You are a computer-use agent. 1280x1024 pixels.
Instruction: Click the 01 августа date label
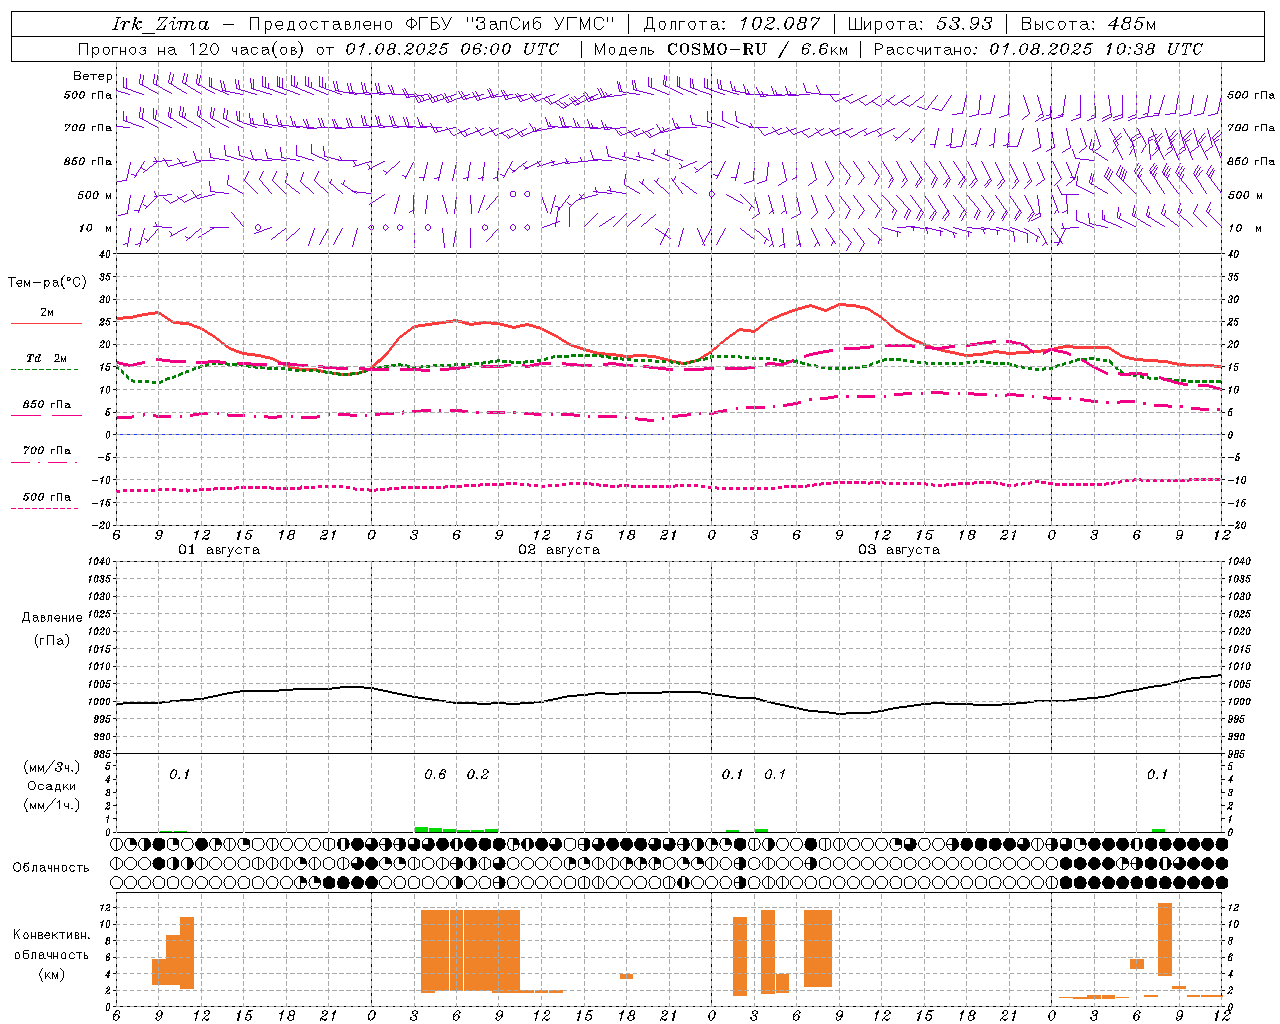click(x=219, y=550)
